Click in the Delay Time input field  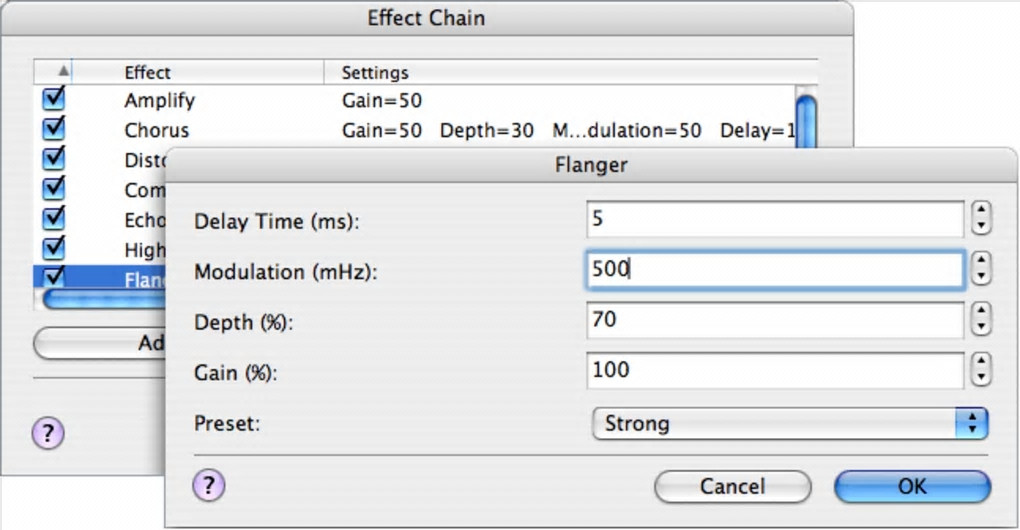click(775, 218)
